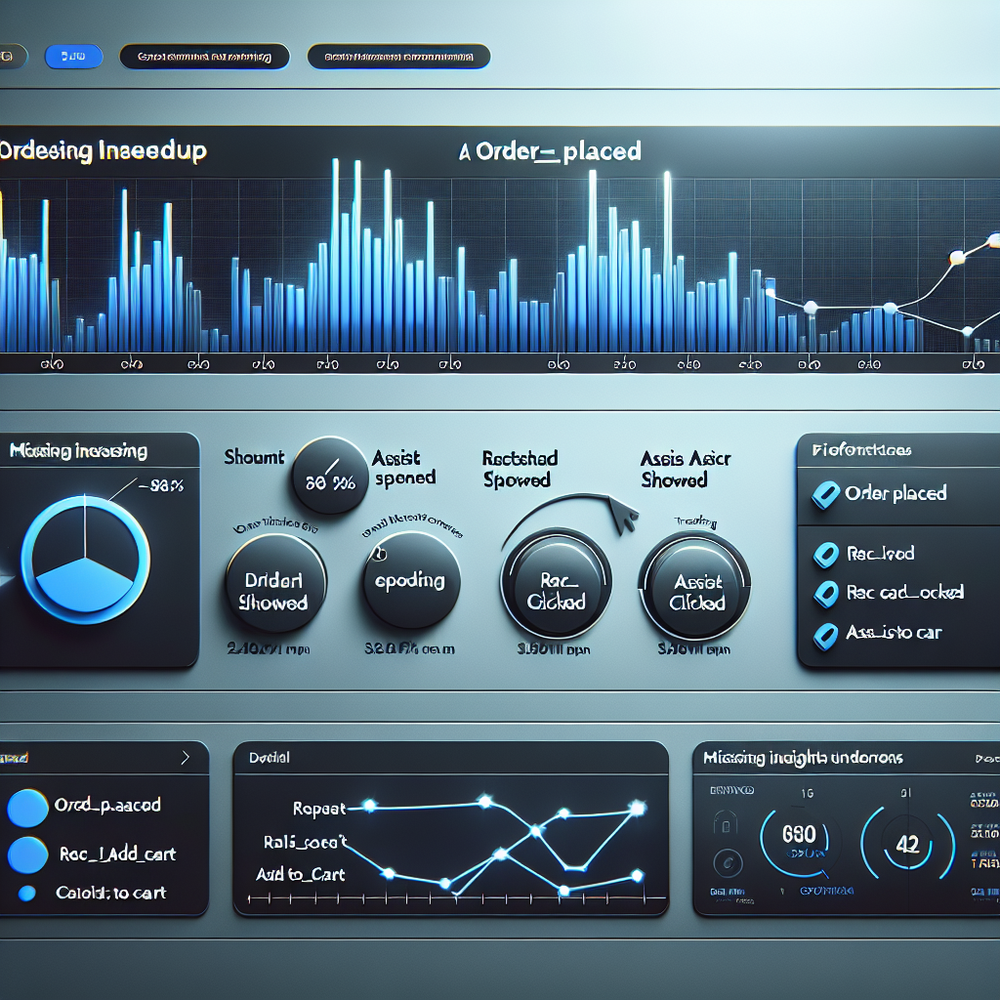The width and height of the screenshot is (1000, 1000).
Task: Click the 'Rac_ Clicked' round button
Action: tap(556, 584)
